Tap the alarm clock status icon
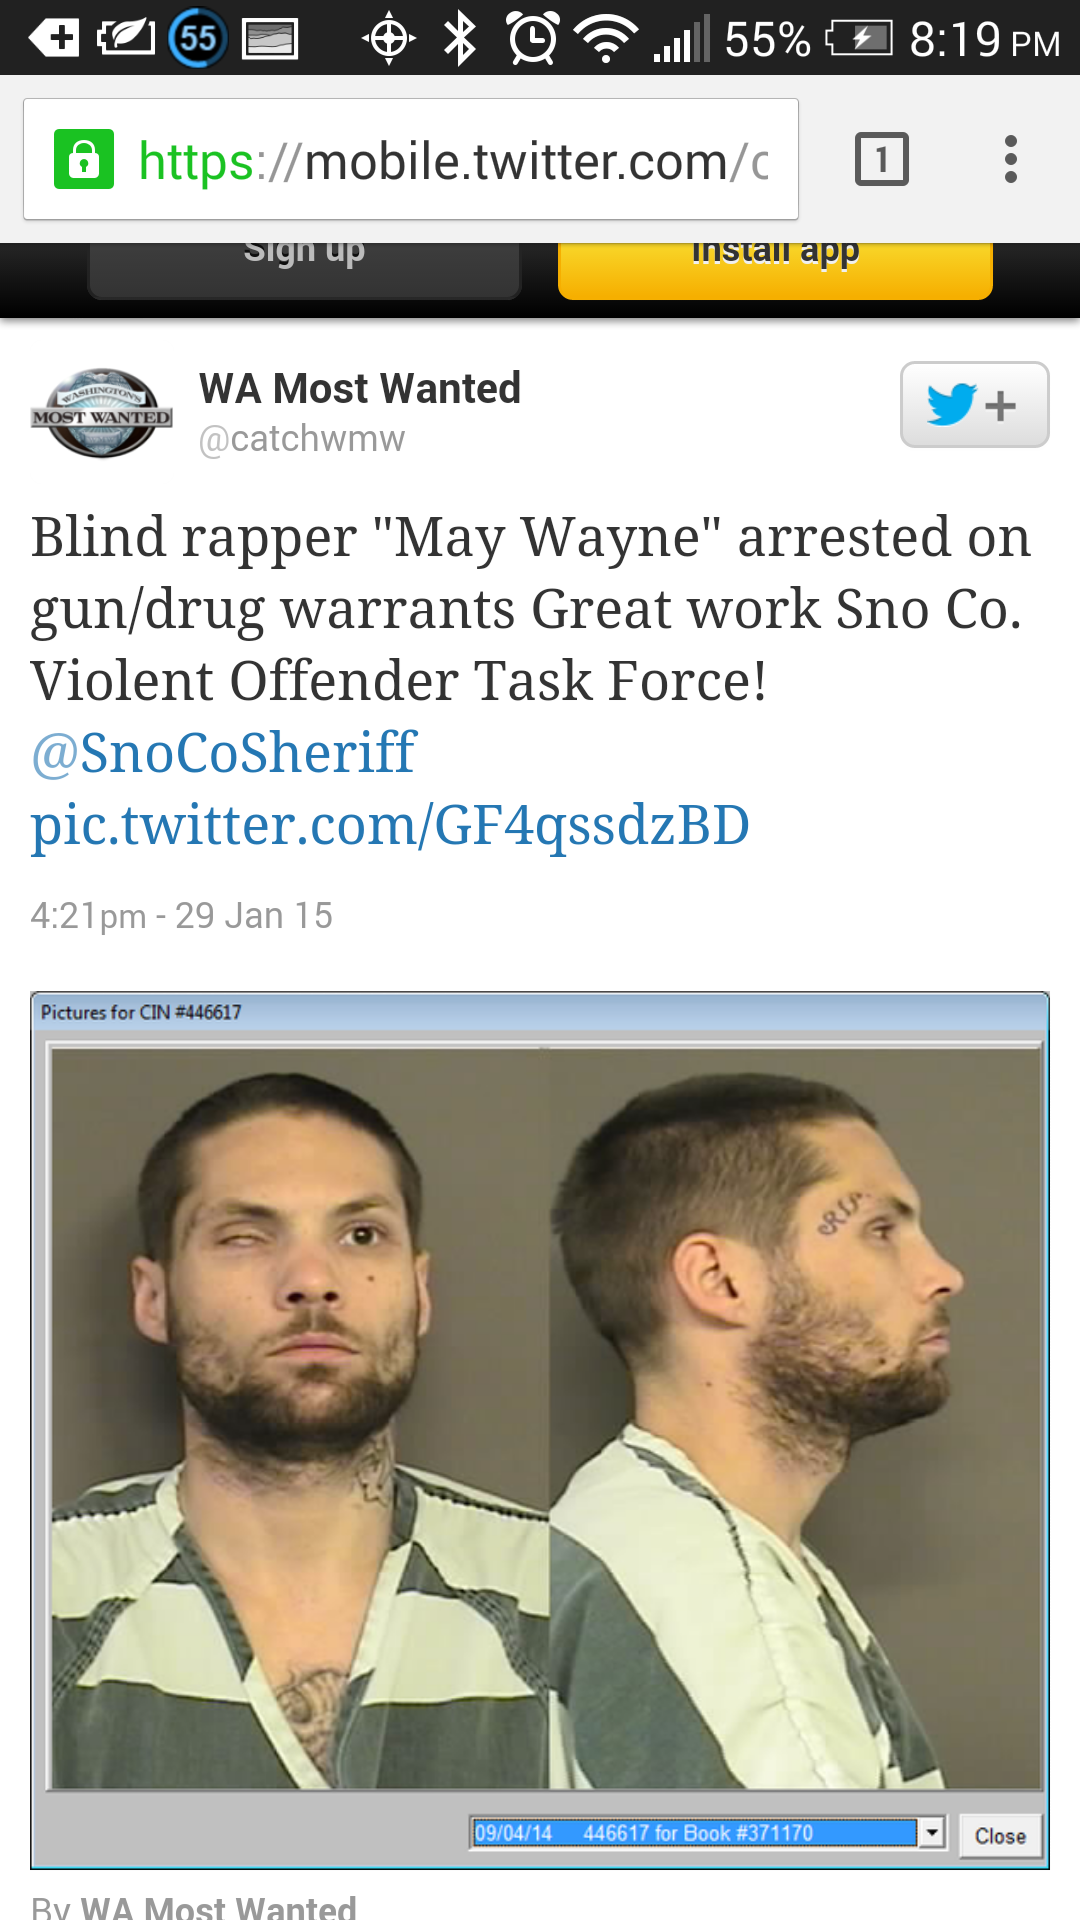 pyautogui.click(x=533, y=39)
